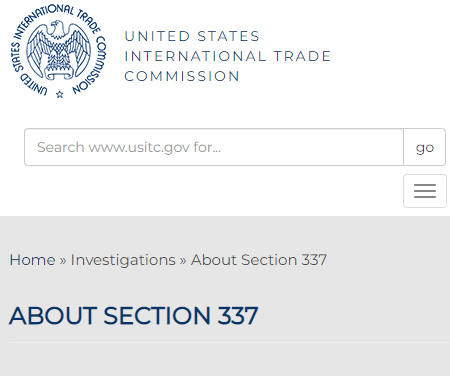Click the "INTERNATIONAL TRADE" line of the title
450x376 pixels.
(228, 56)
